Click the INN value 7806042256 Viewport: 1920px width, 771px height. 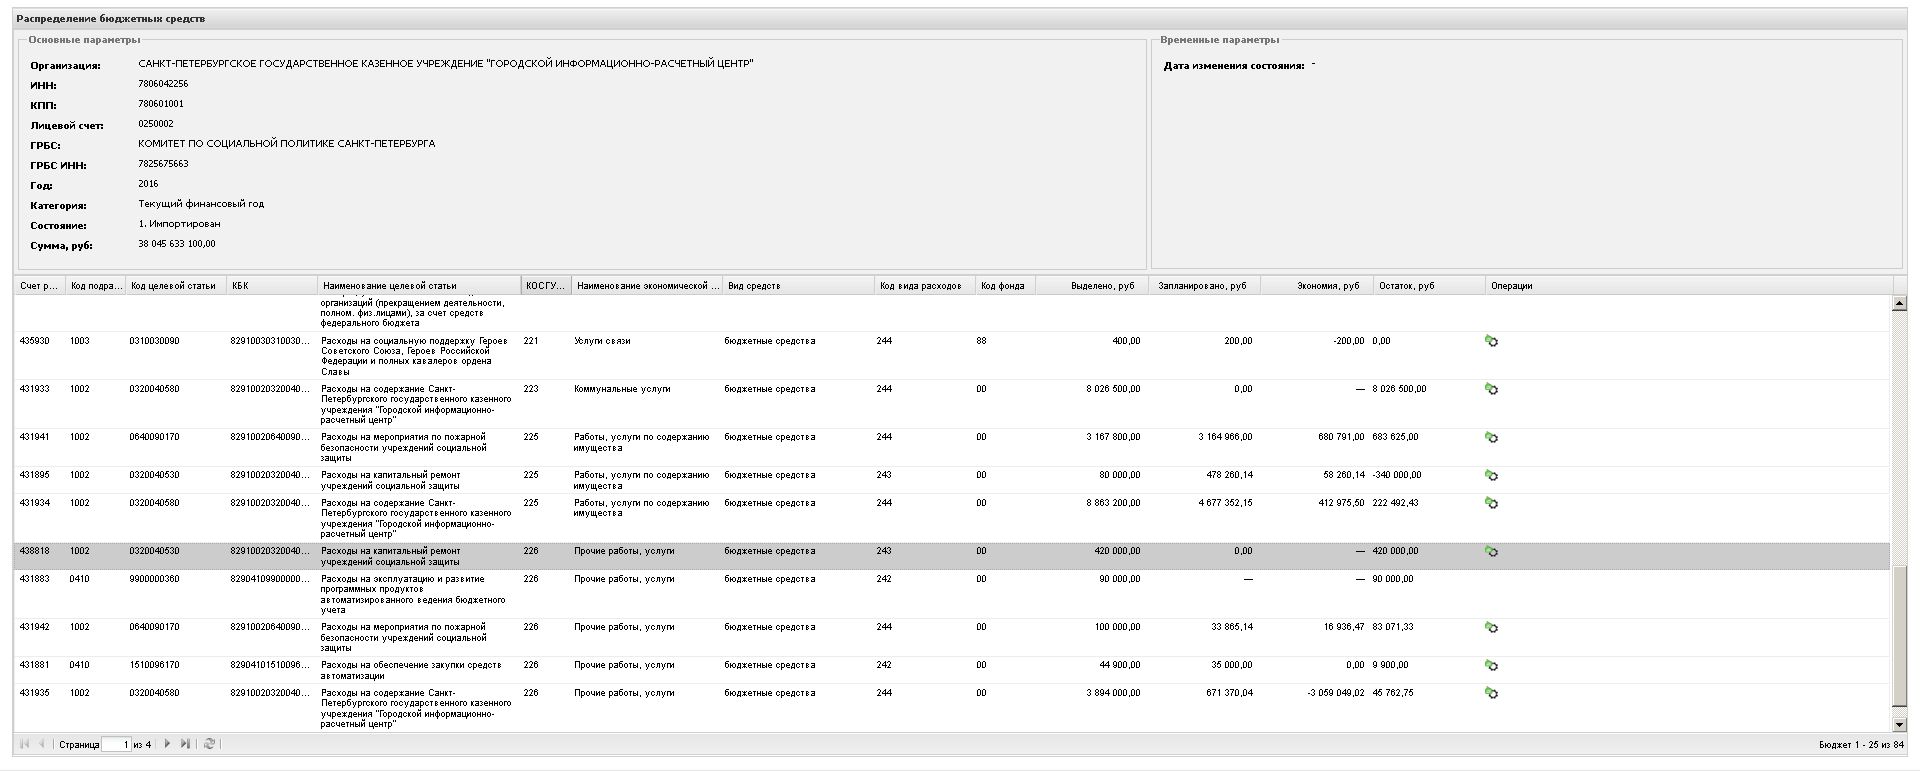tap(163, 84)
